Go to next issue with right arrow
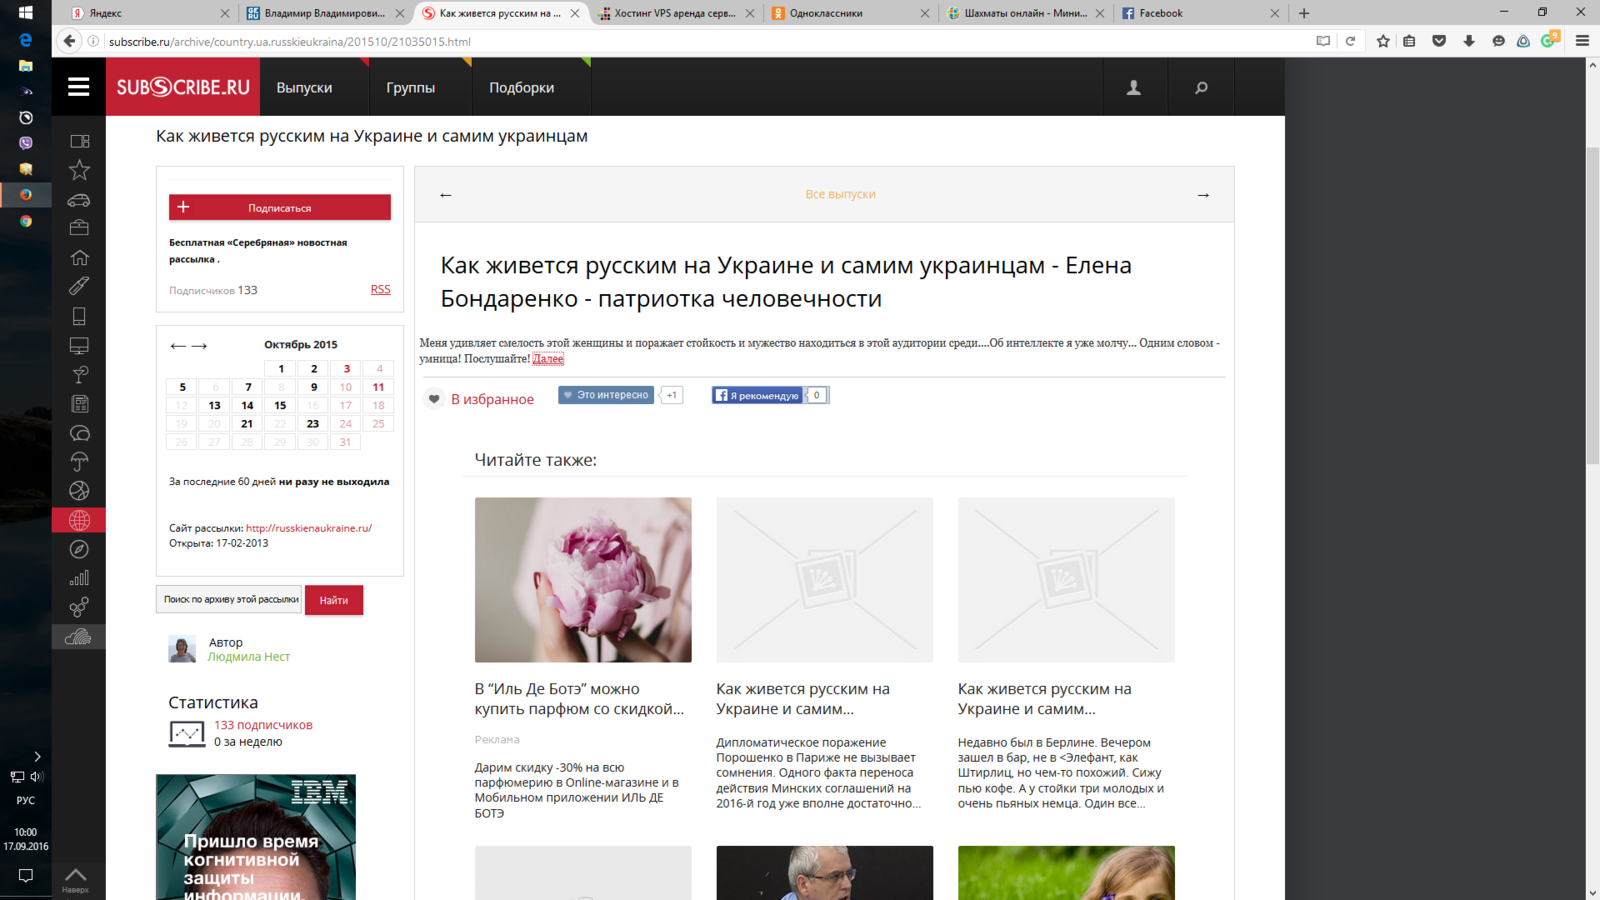The width and height of the screenshot is (1600, 900). (x=1203, y=195)
